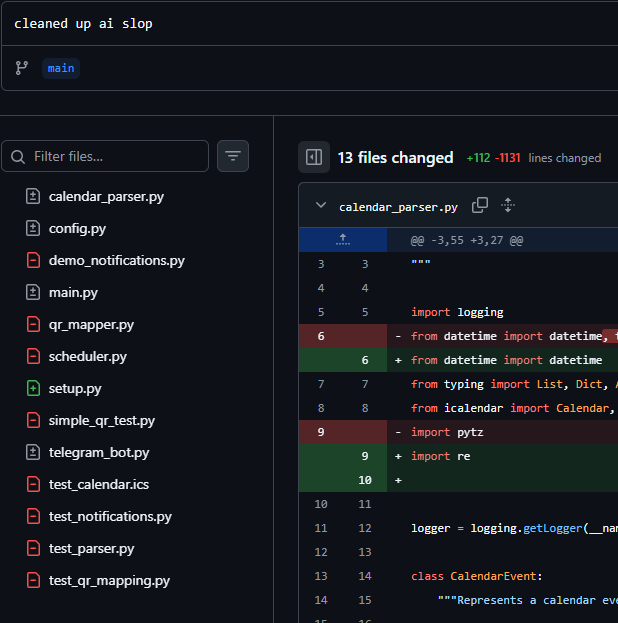Click the git branch icon beside main
Image resolution: width=618 pixels, height=623 pixels.
21,68
